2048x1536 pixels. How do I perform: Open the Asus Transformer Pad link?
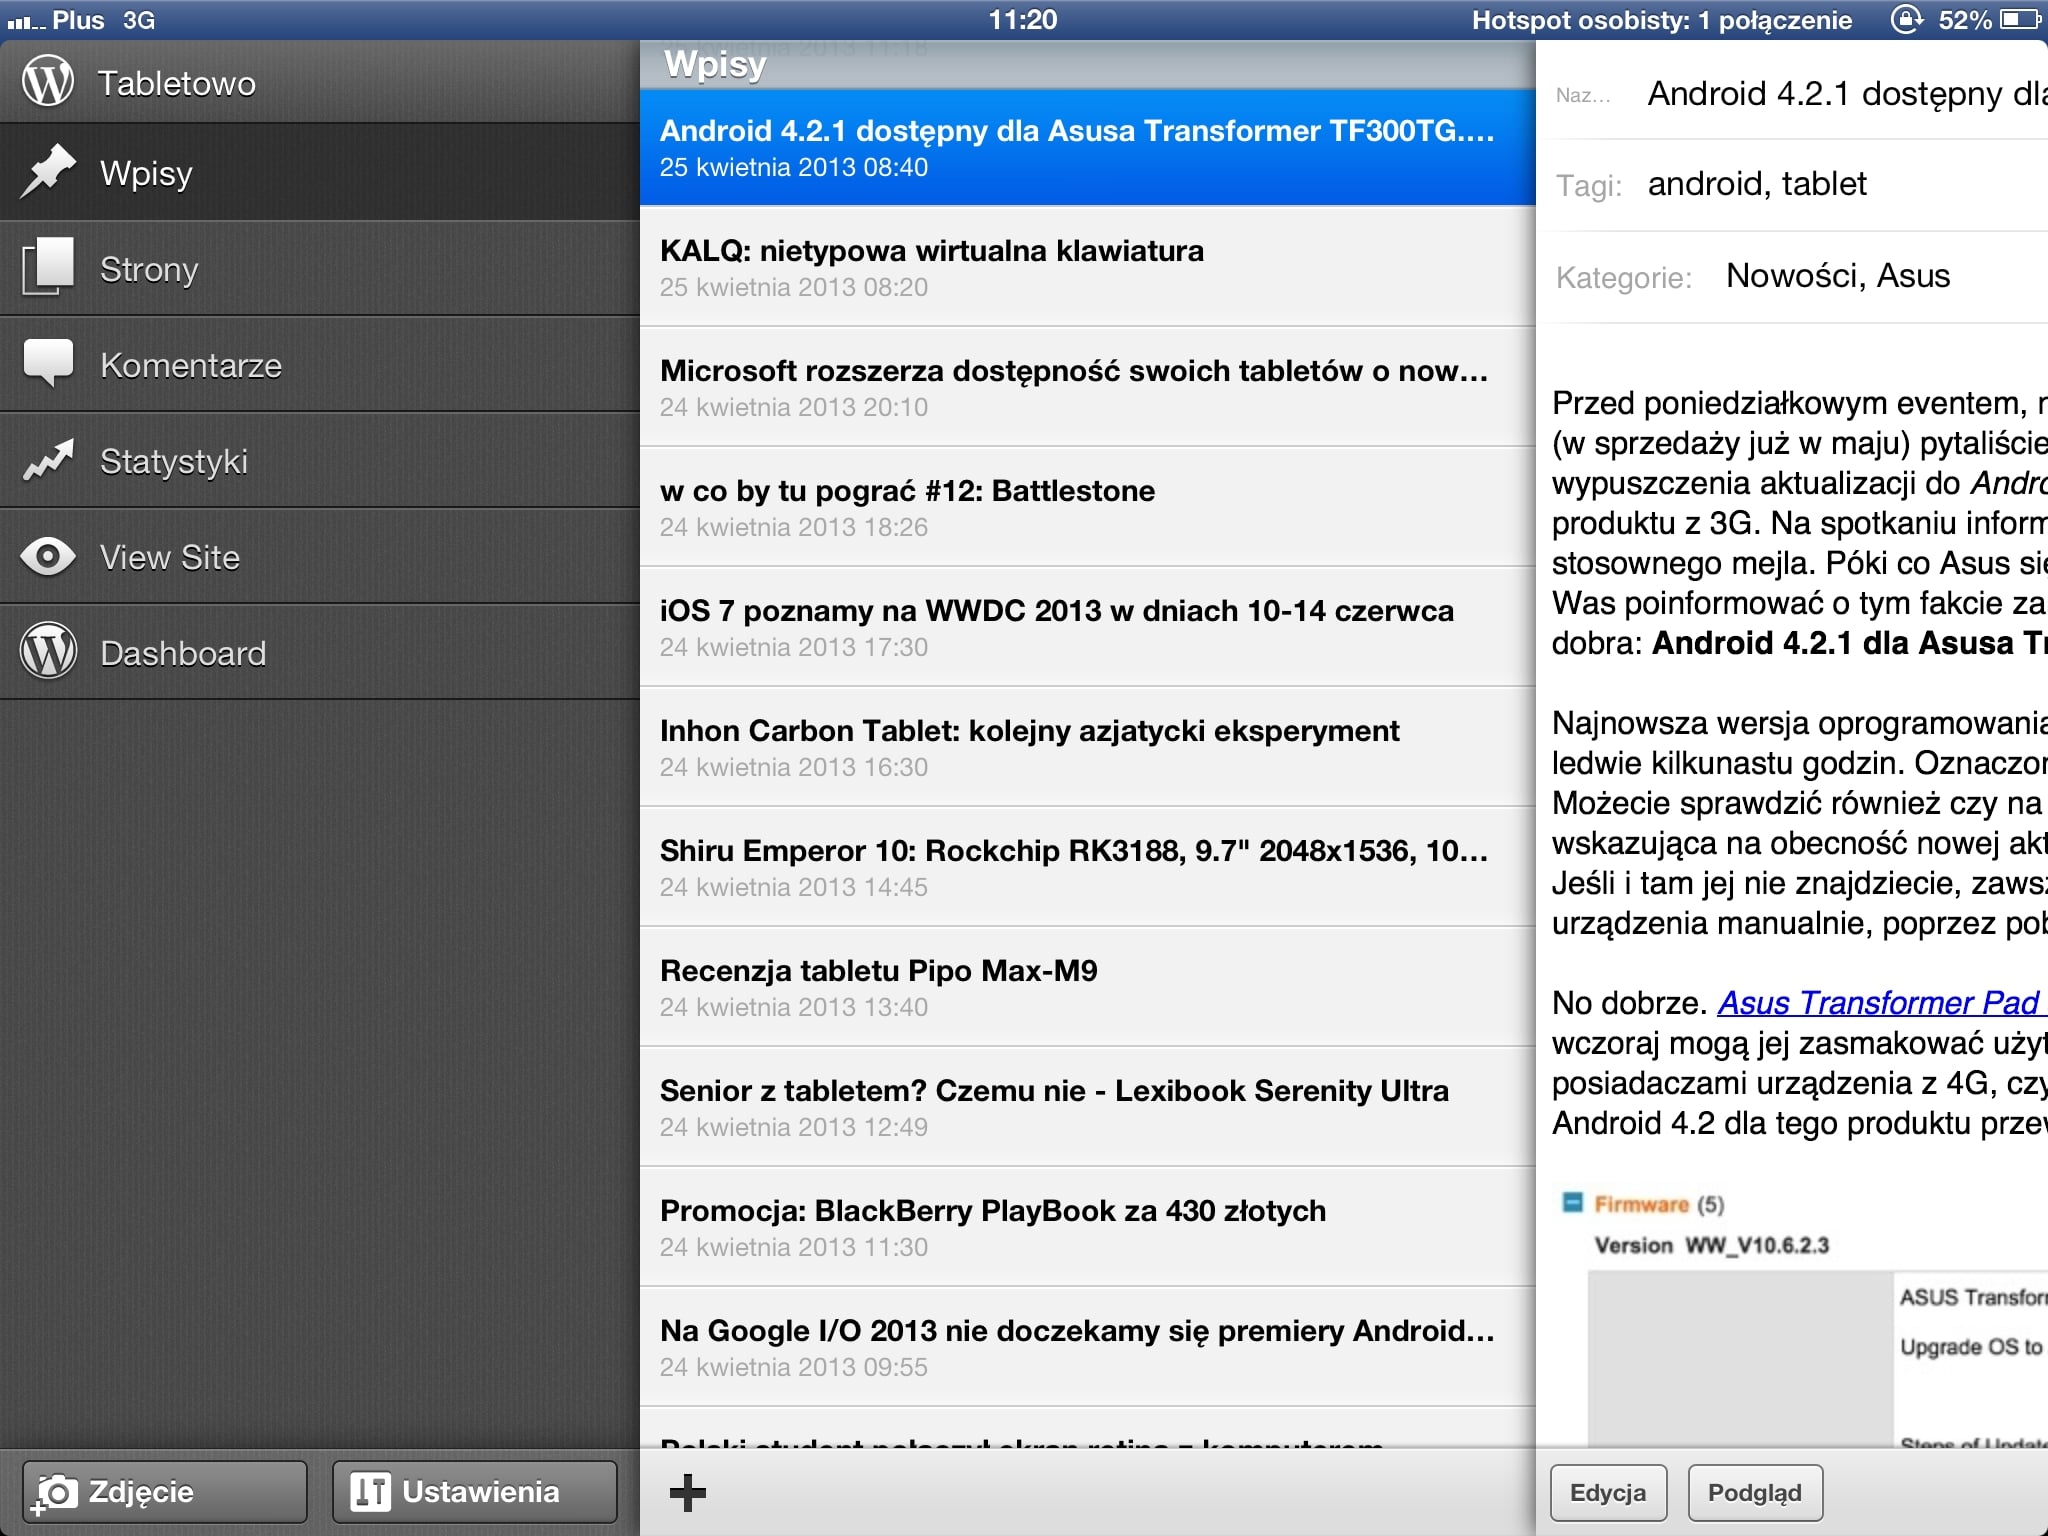(1880, 1002)
